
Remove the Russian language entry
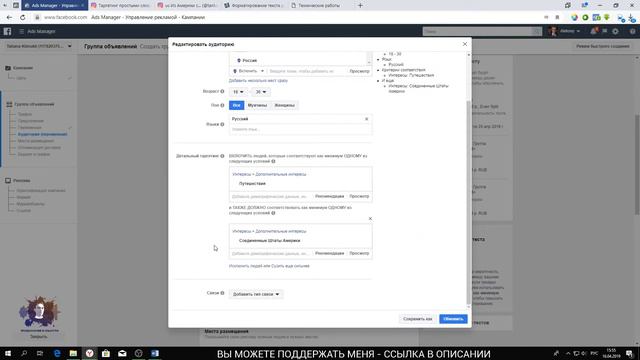tap(366, 119)
